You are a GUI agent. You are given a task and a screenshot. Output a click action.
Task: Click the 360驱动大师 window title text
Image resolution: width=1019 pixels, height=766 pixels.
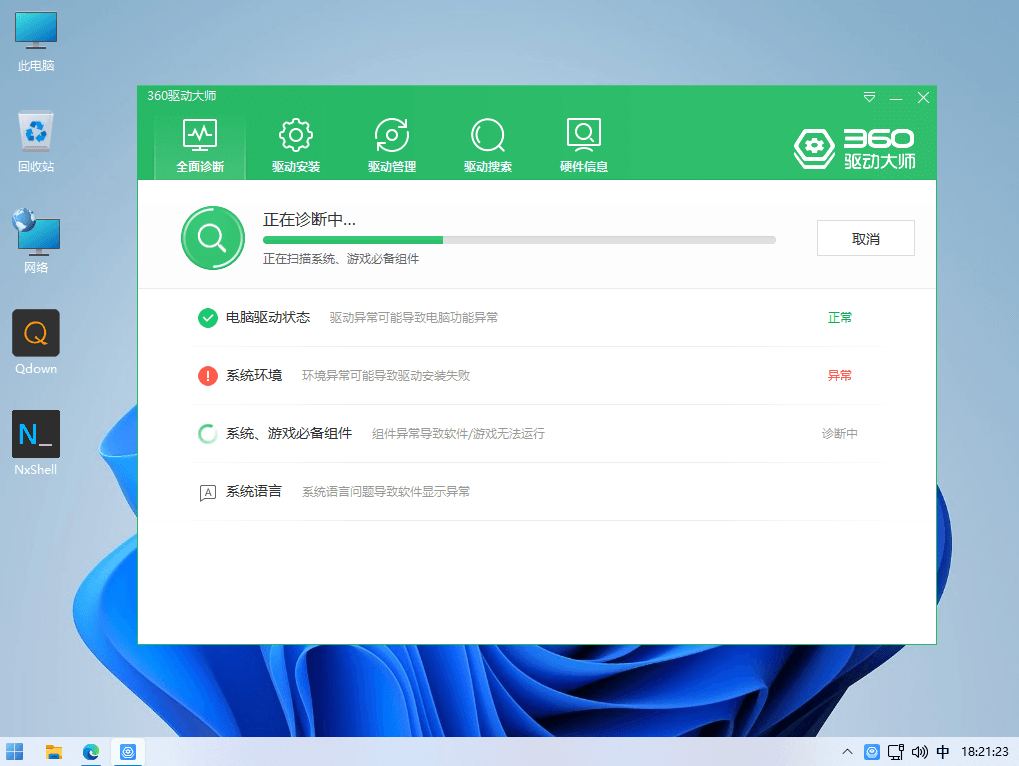click(181, 96)
